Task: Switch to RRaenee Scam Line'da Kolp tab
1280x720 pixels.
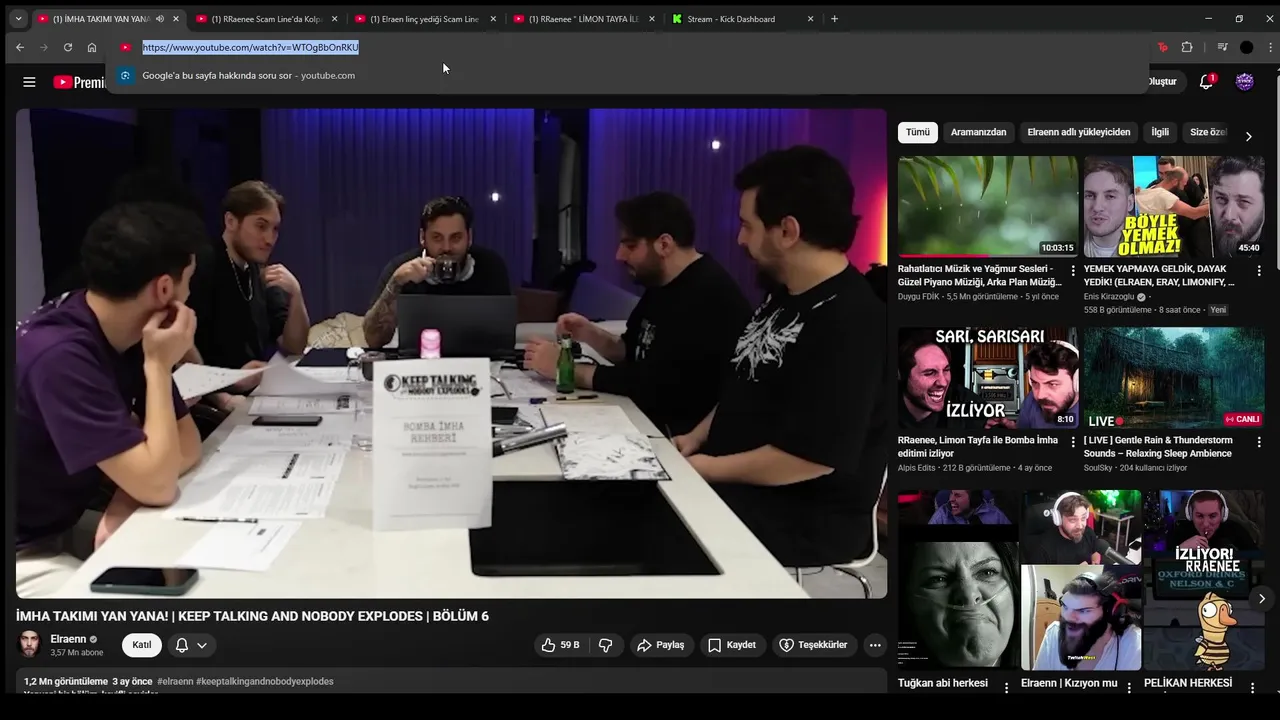Action: (x=267, y=18)
